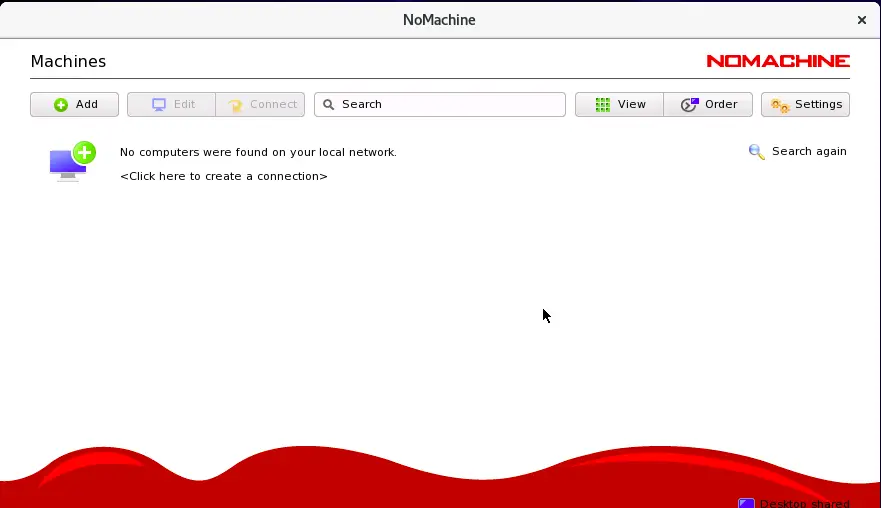Screen dimensions: 881x508
Task: Click the Search again magnifier icon
Action: click(756, 152)
